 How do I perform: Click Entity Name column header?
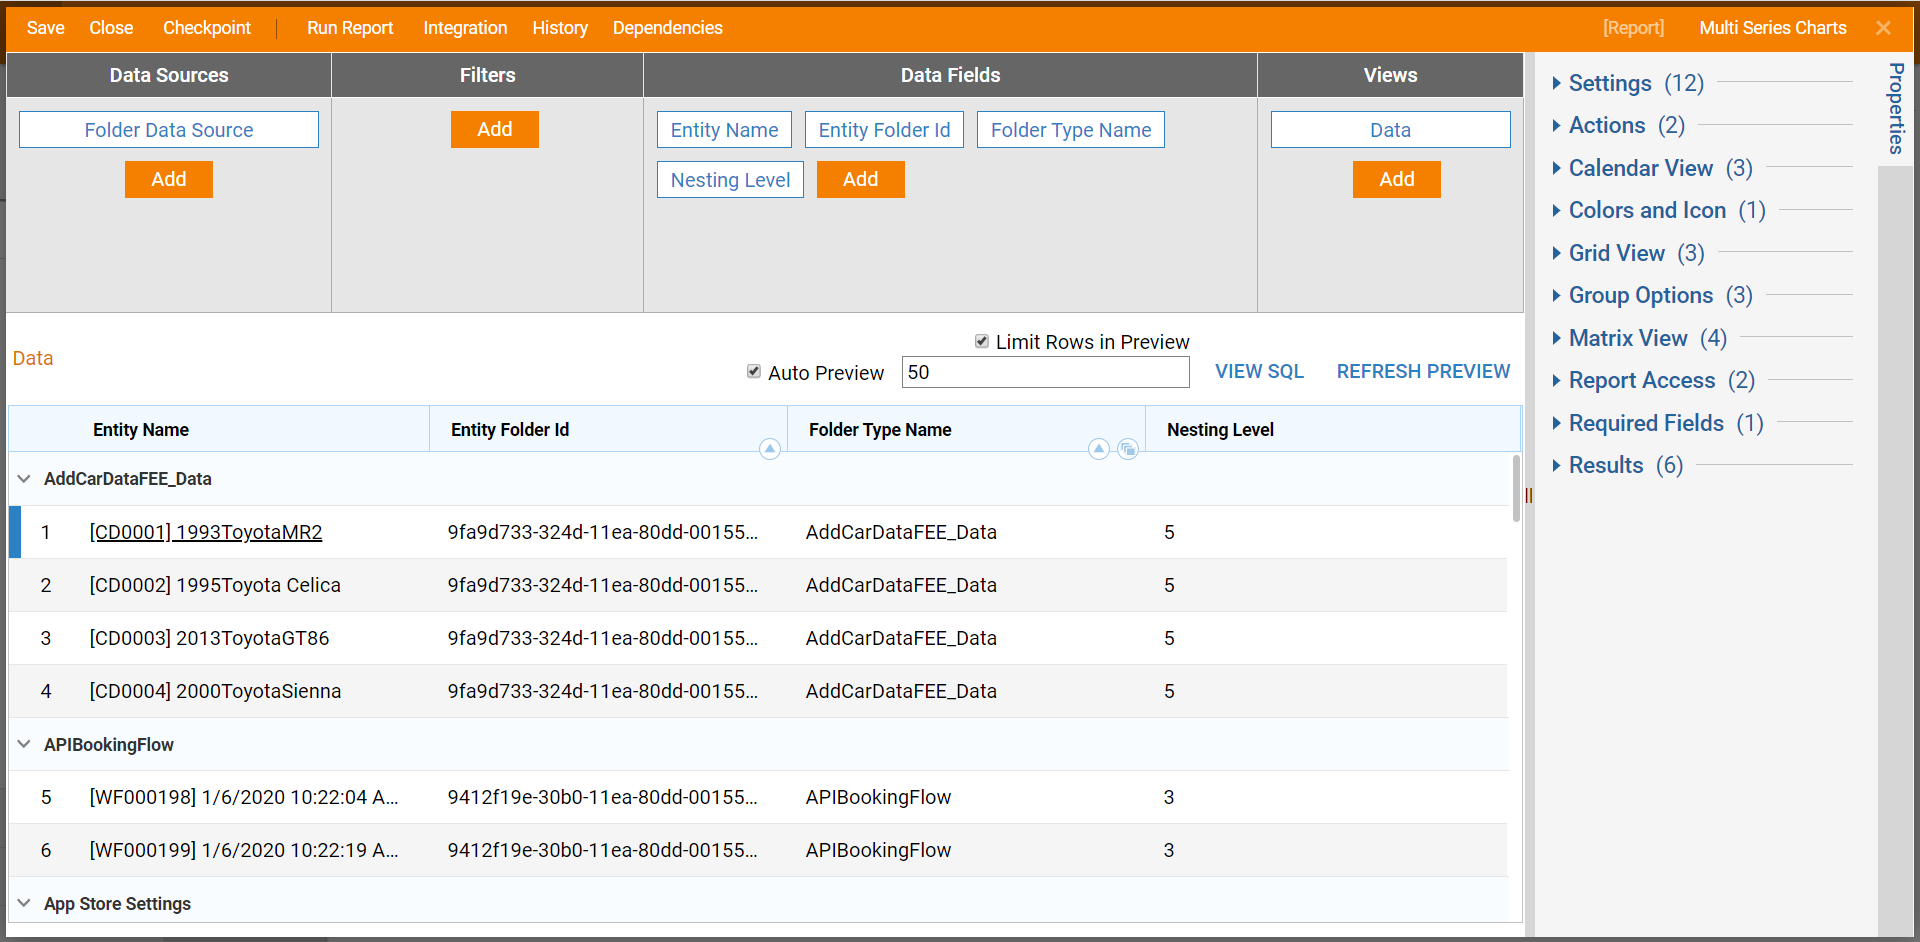point(219,429)
